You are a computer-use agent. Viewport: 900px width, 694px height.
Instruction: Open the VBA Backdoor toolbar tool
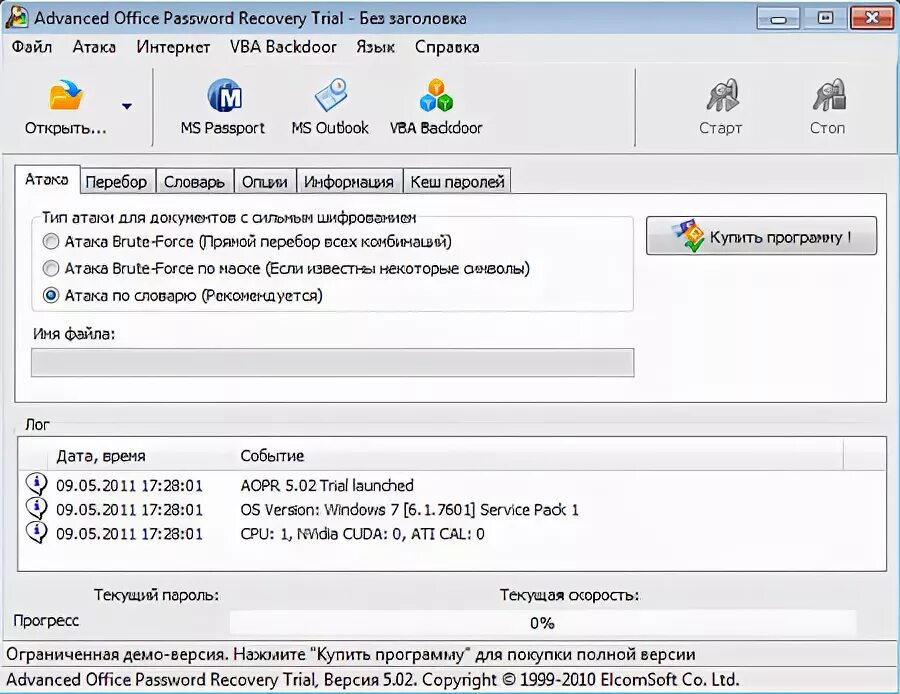[436, 107]
